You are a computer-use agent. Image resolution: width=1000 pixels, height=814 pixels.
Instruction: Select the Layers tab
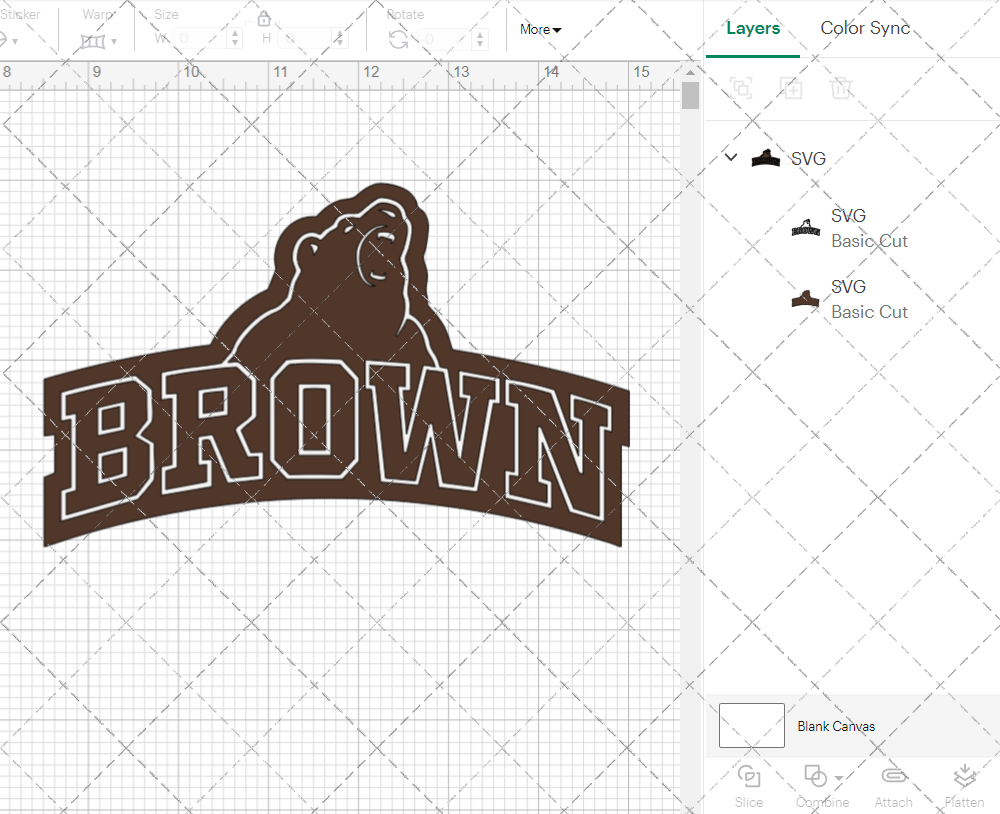[753, 28]
